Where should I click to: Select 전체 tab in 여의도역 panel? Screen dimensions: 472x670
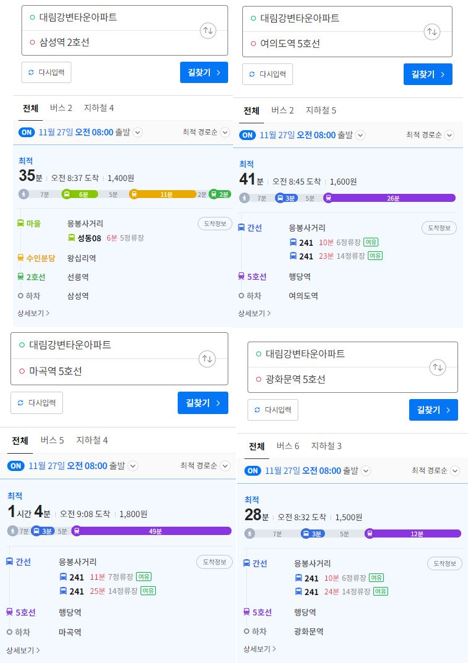click(x=251, y=111)
